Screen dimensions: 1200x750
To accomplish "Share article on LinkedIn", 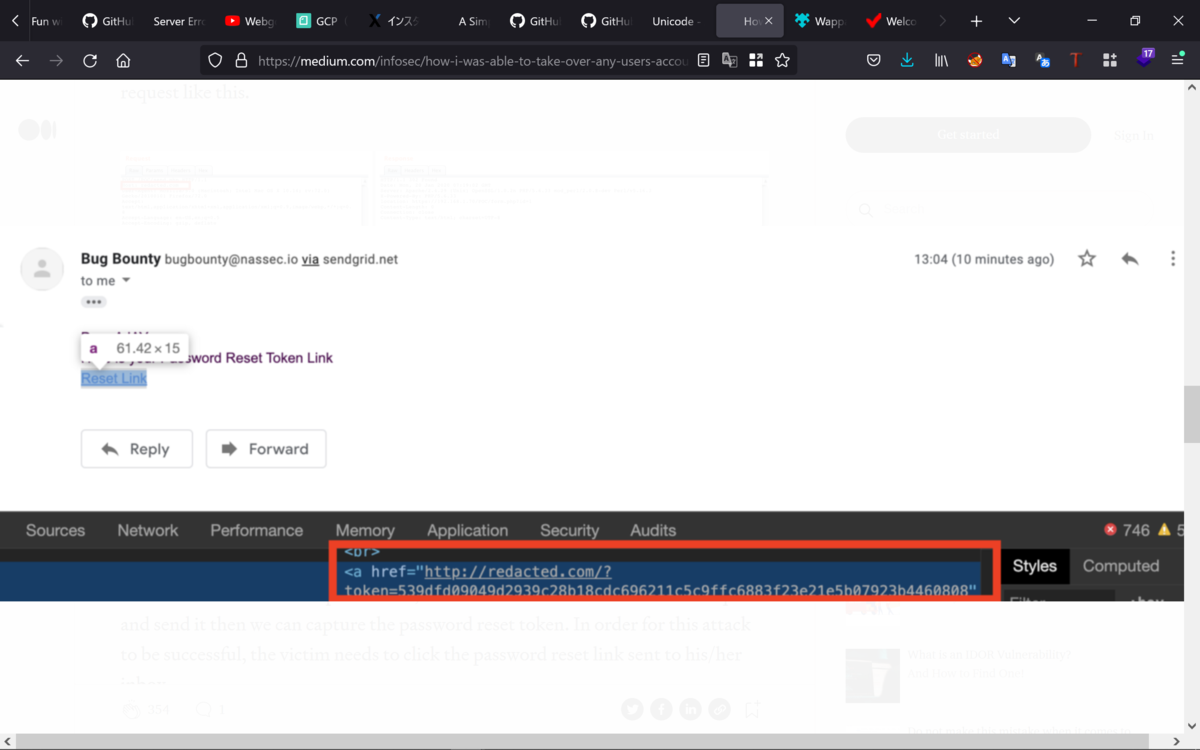I will 691,709.
